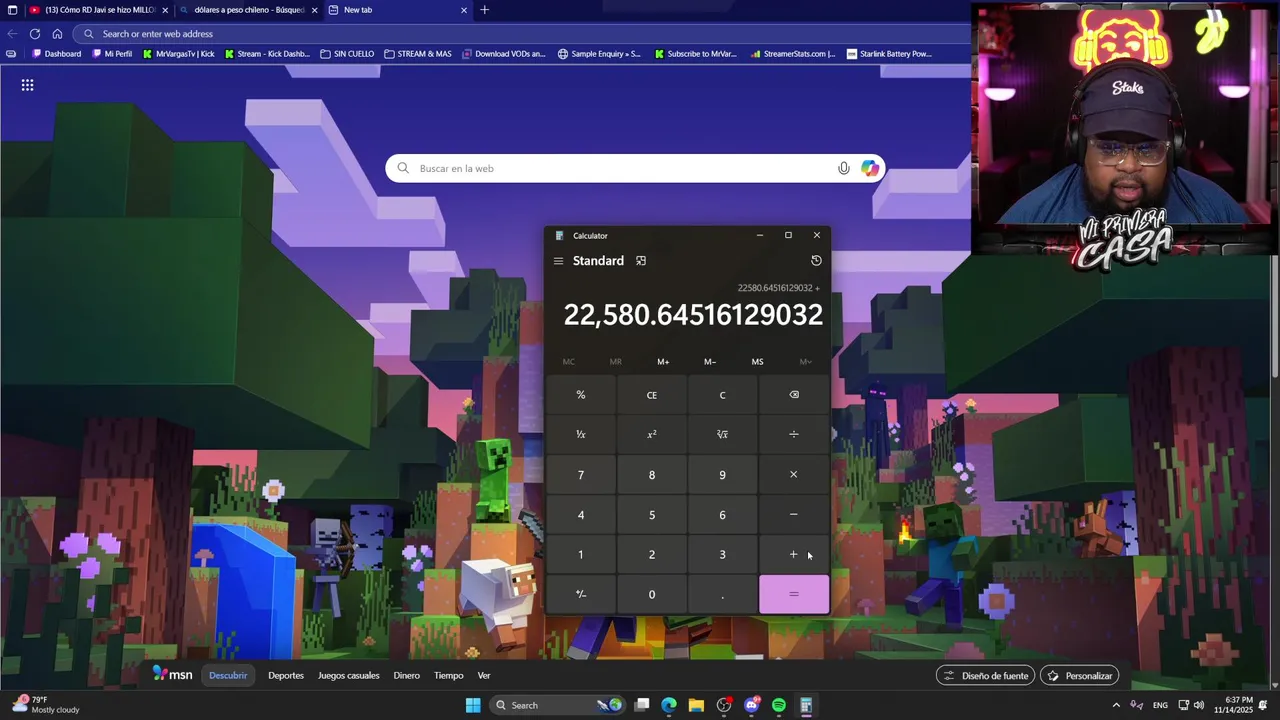Click the square root key
The image size is (1280, 720).
click(x=723, y=435)
